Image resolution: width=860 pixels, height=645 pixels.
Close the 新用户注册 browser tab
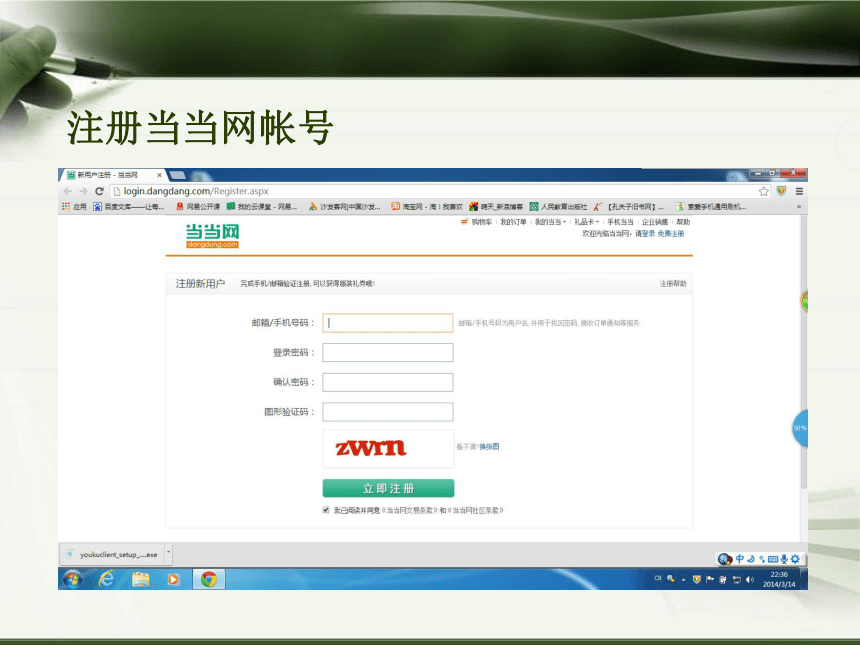point(160,175)
